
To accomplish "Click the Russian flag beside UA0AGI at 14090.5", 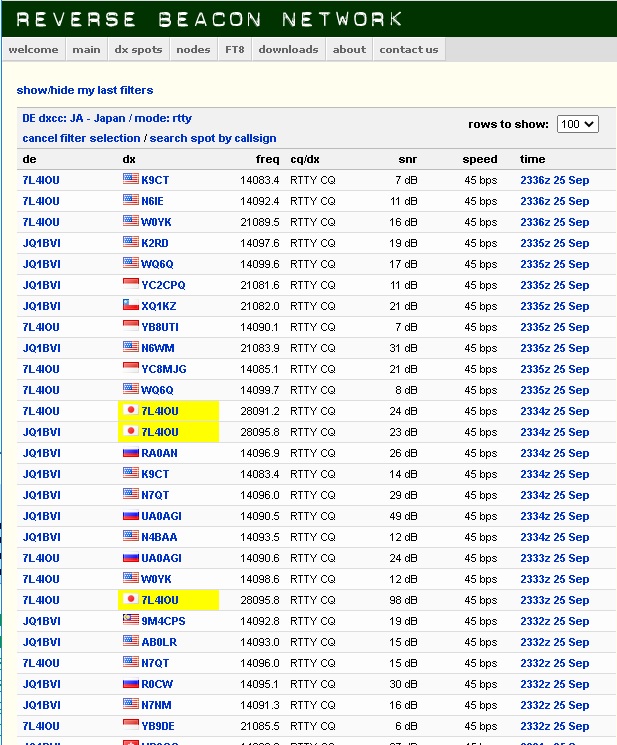I will point(131,515).
